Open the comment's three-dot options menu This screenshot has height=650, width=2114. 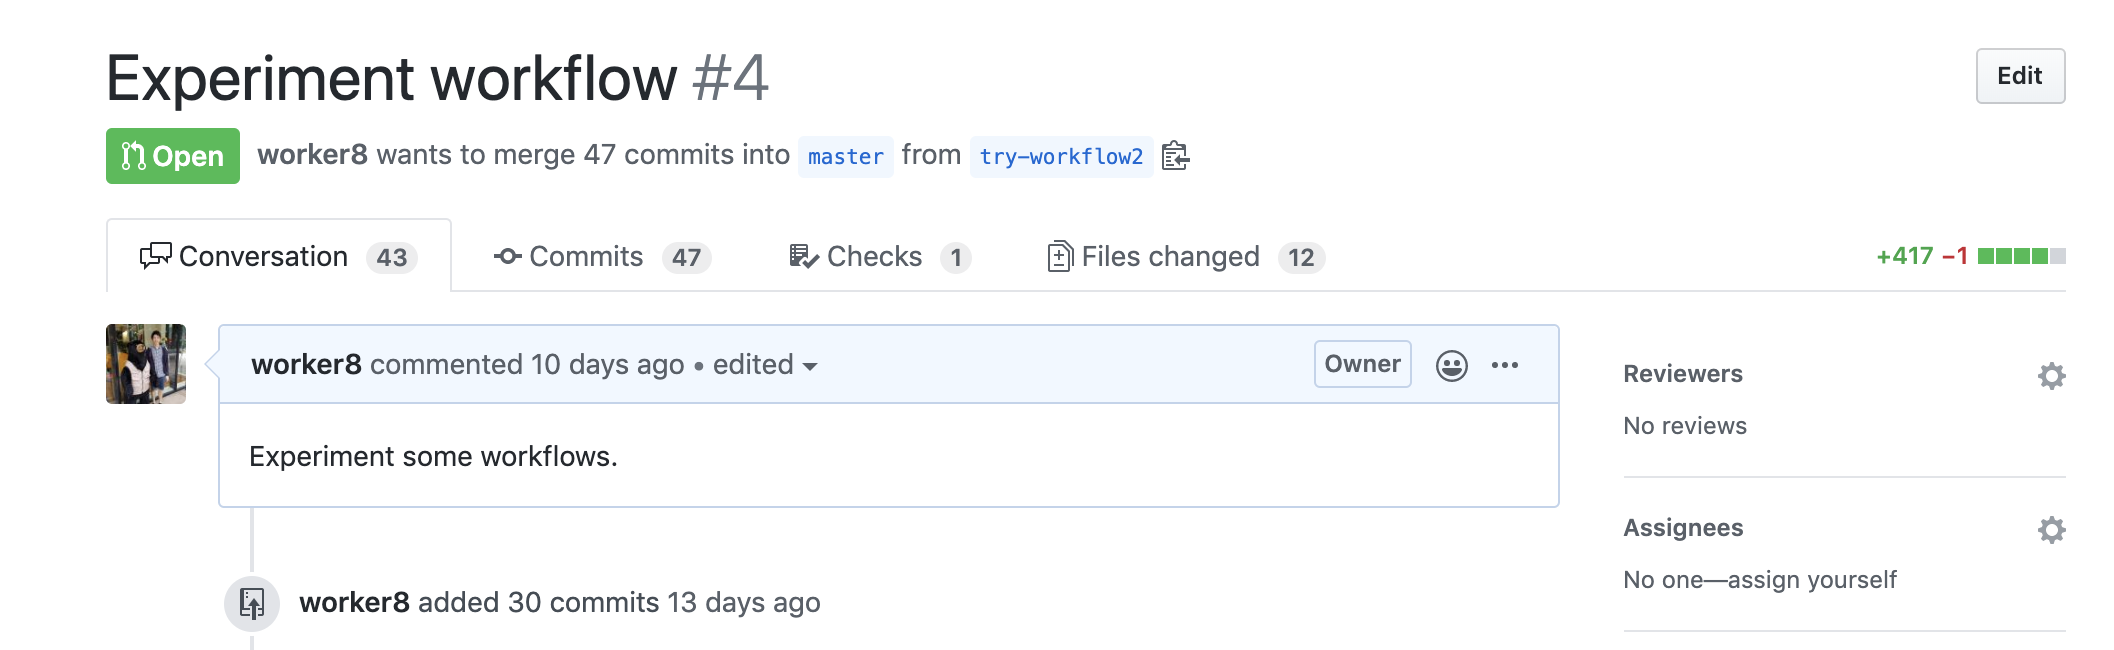click(x=1504, y=365)
